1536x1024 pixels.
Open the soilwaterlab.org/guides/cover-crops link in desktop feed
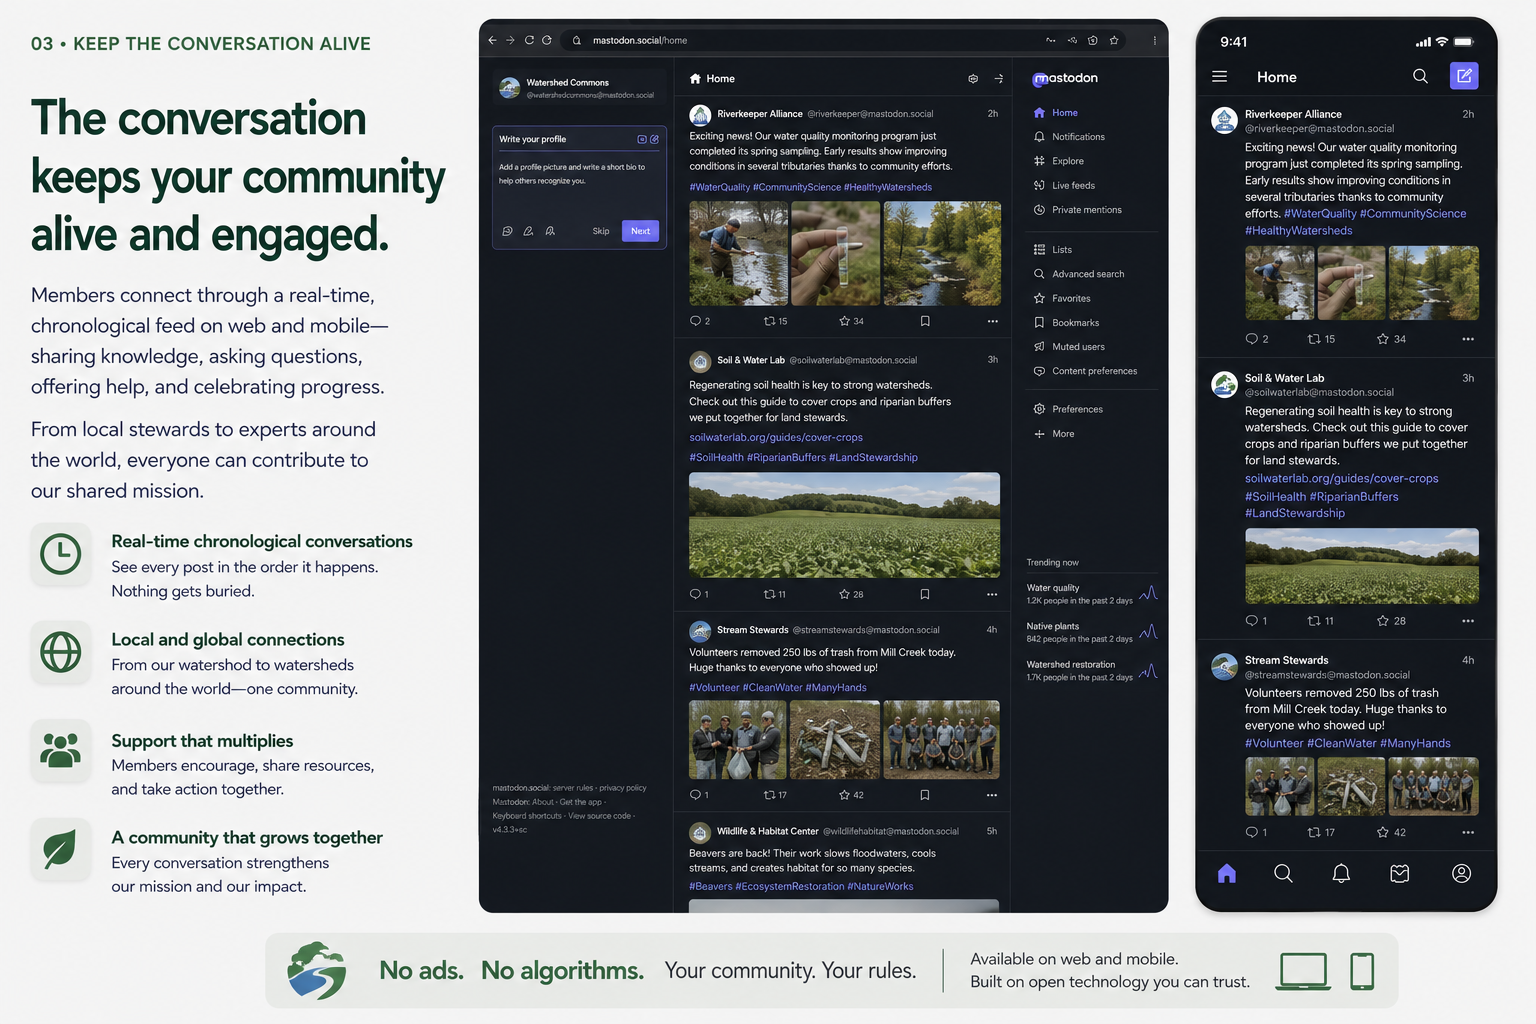776,437
